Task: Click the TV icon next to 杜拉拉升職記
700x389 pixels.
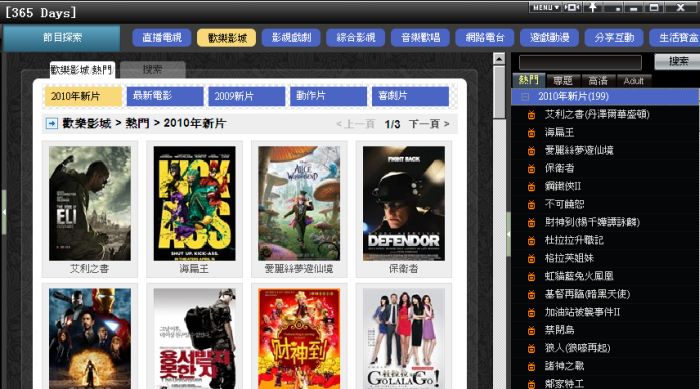Action: point(531,241)
